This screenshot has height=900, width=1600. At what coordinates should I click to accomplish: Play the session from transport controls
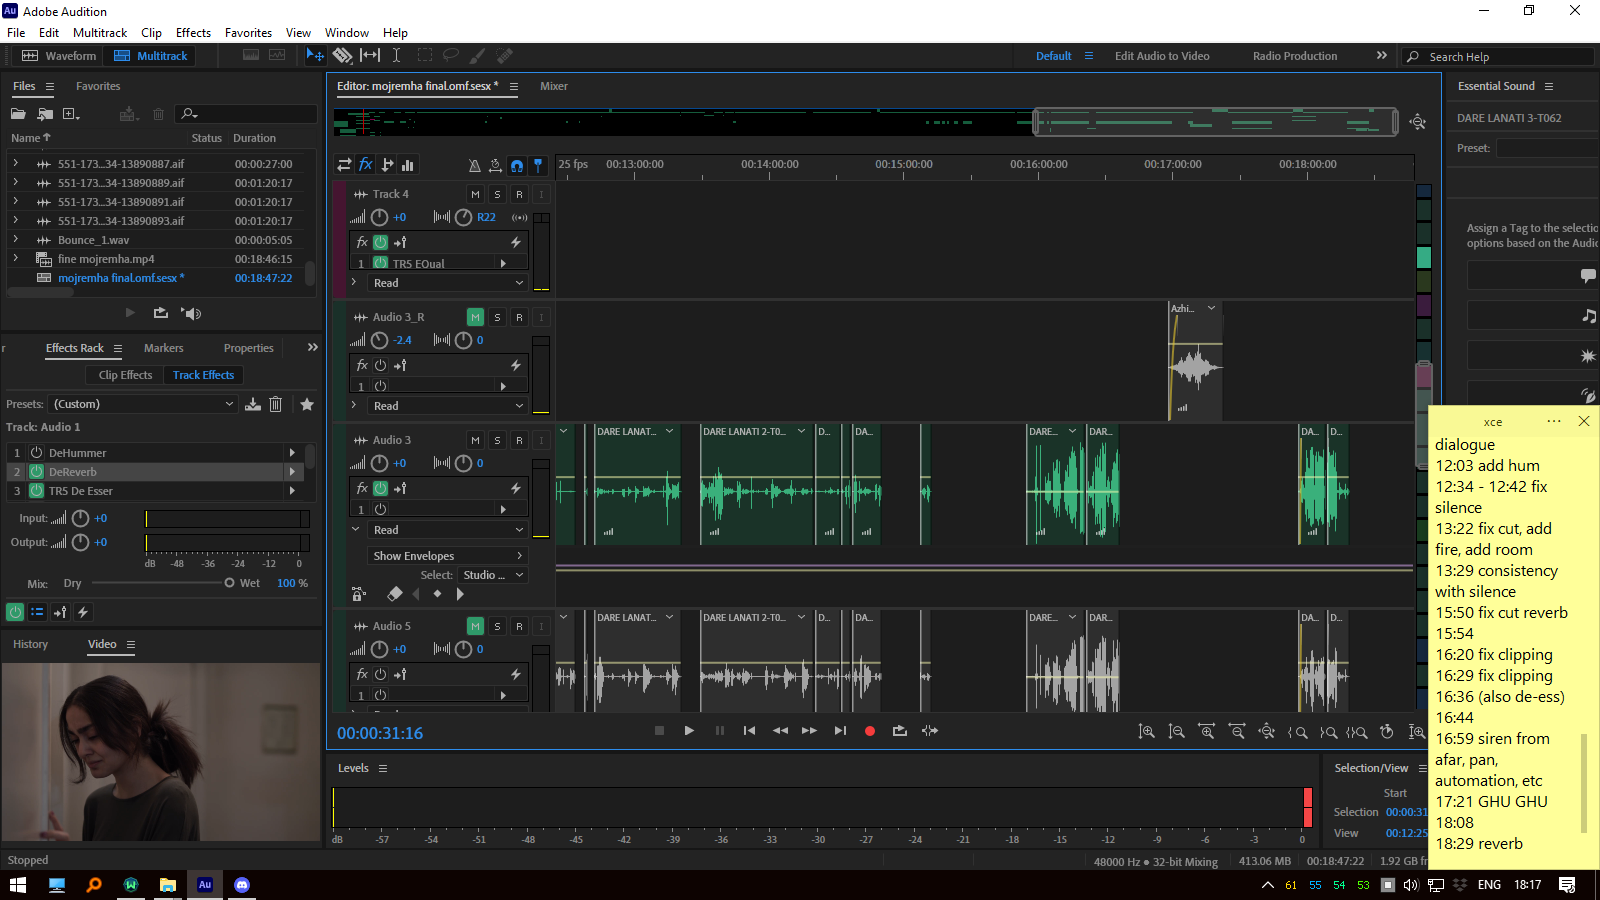pyautogui.click(x=689, y=731)
